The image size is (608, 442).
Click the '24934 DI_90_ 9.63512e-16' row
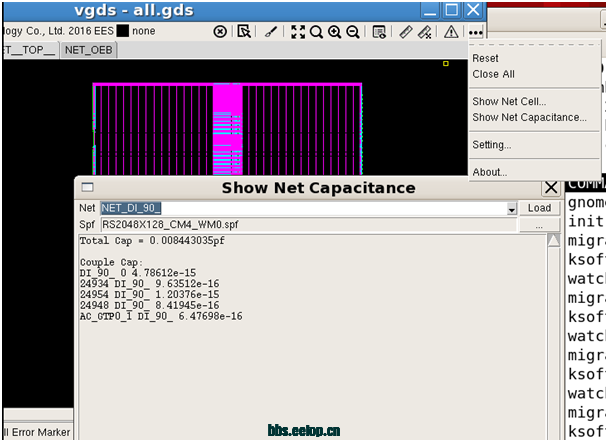tap(150, 284)
